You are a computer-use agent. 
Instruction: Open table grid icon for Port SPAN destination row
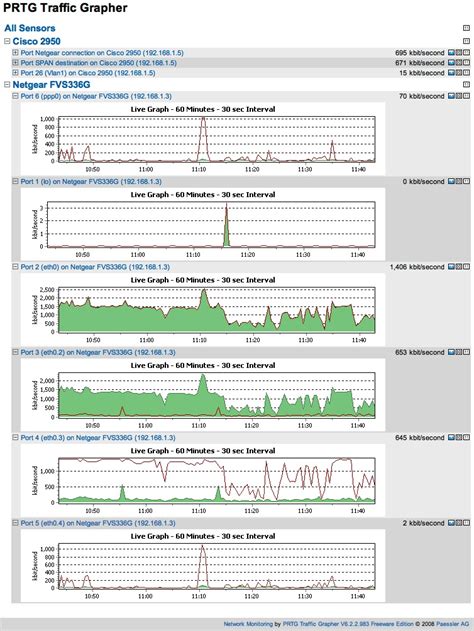tap(459, 63)
